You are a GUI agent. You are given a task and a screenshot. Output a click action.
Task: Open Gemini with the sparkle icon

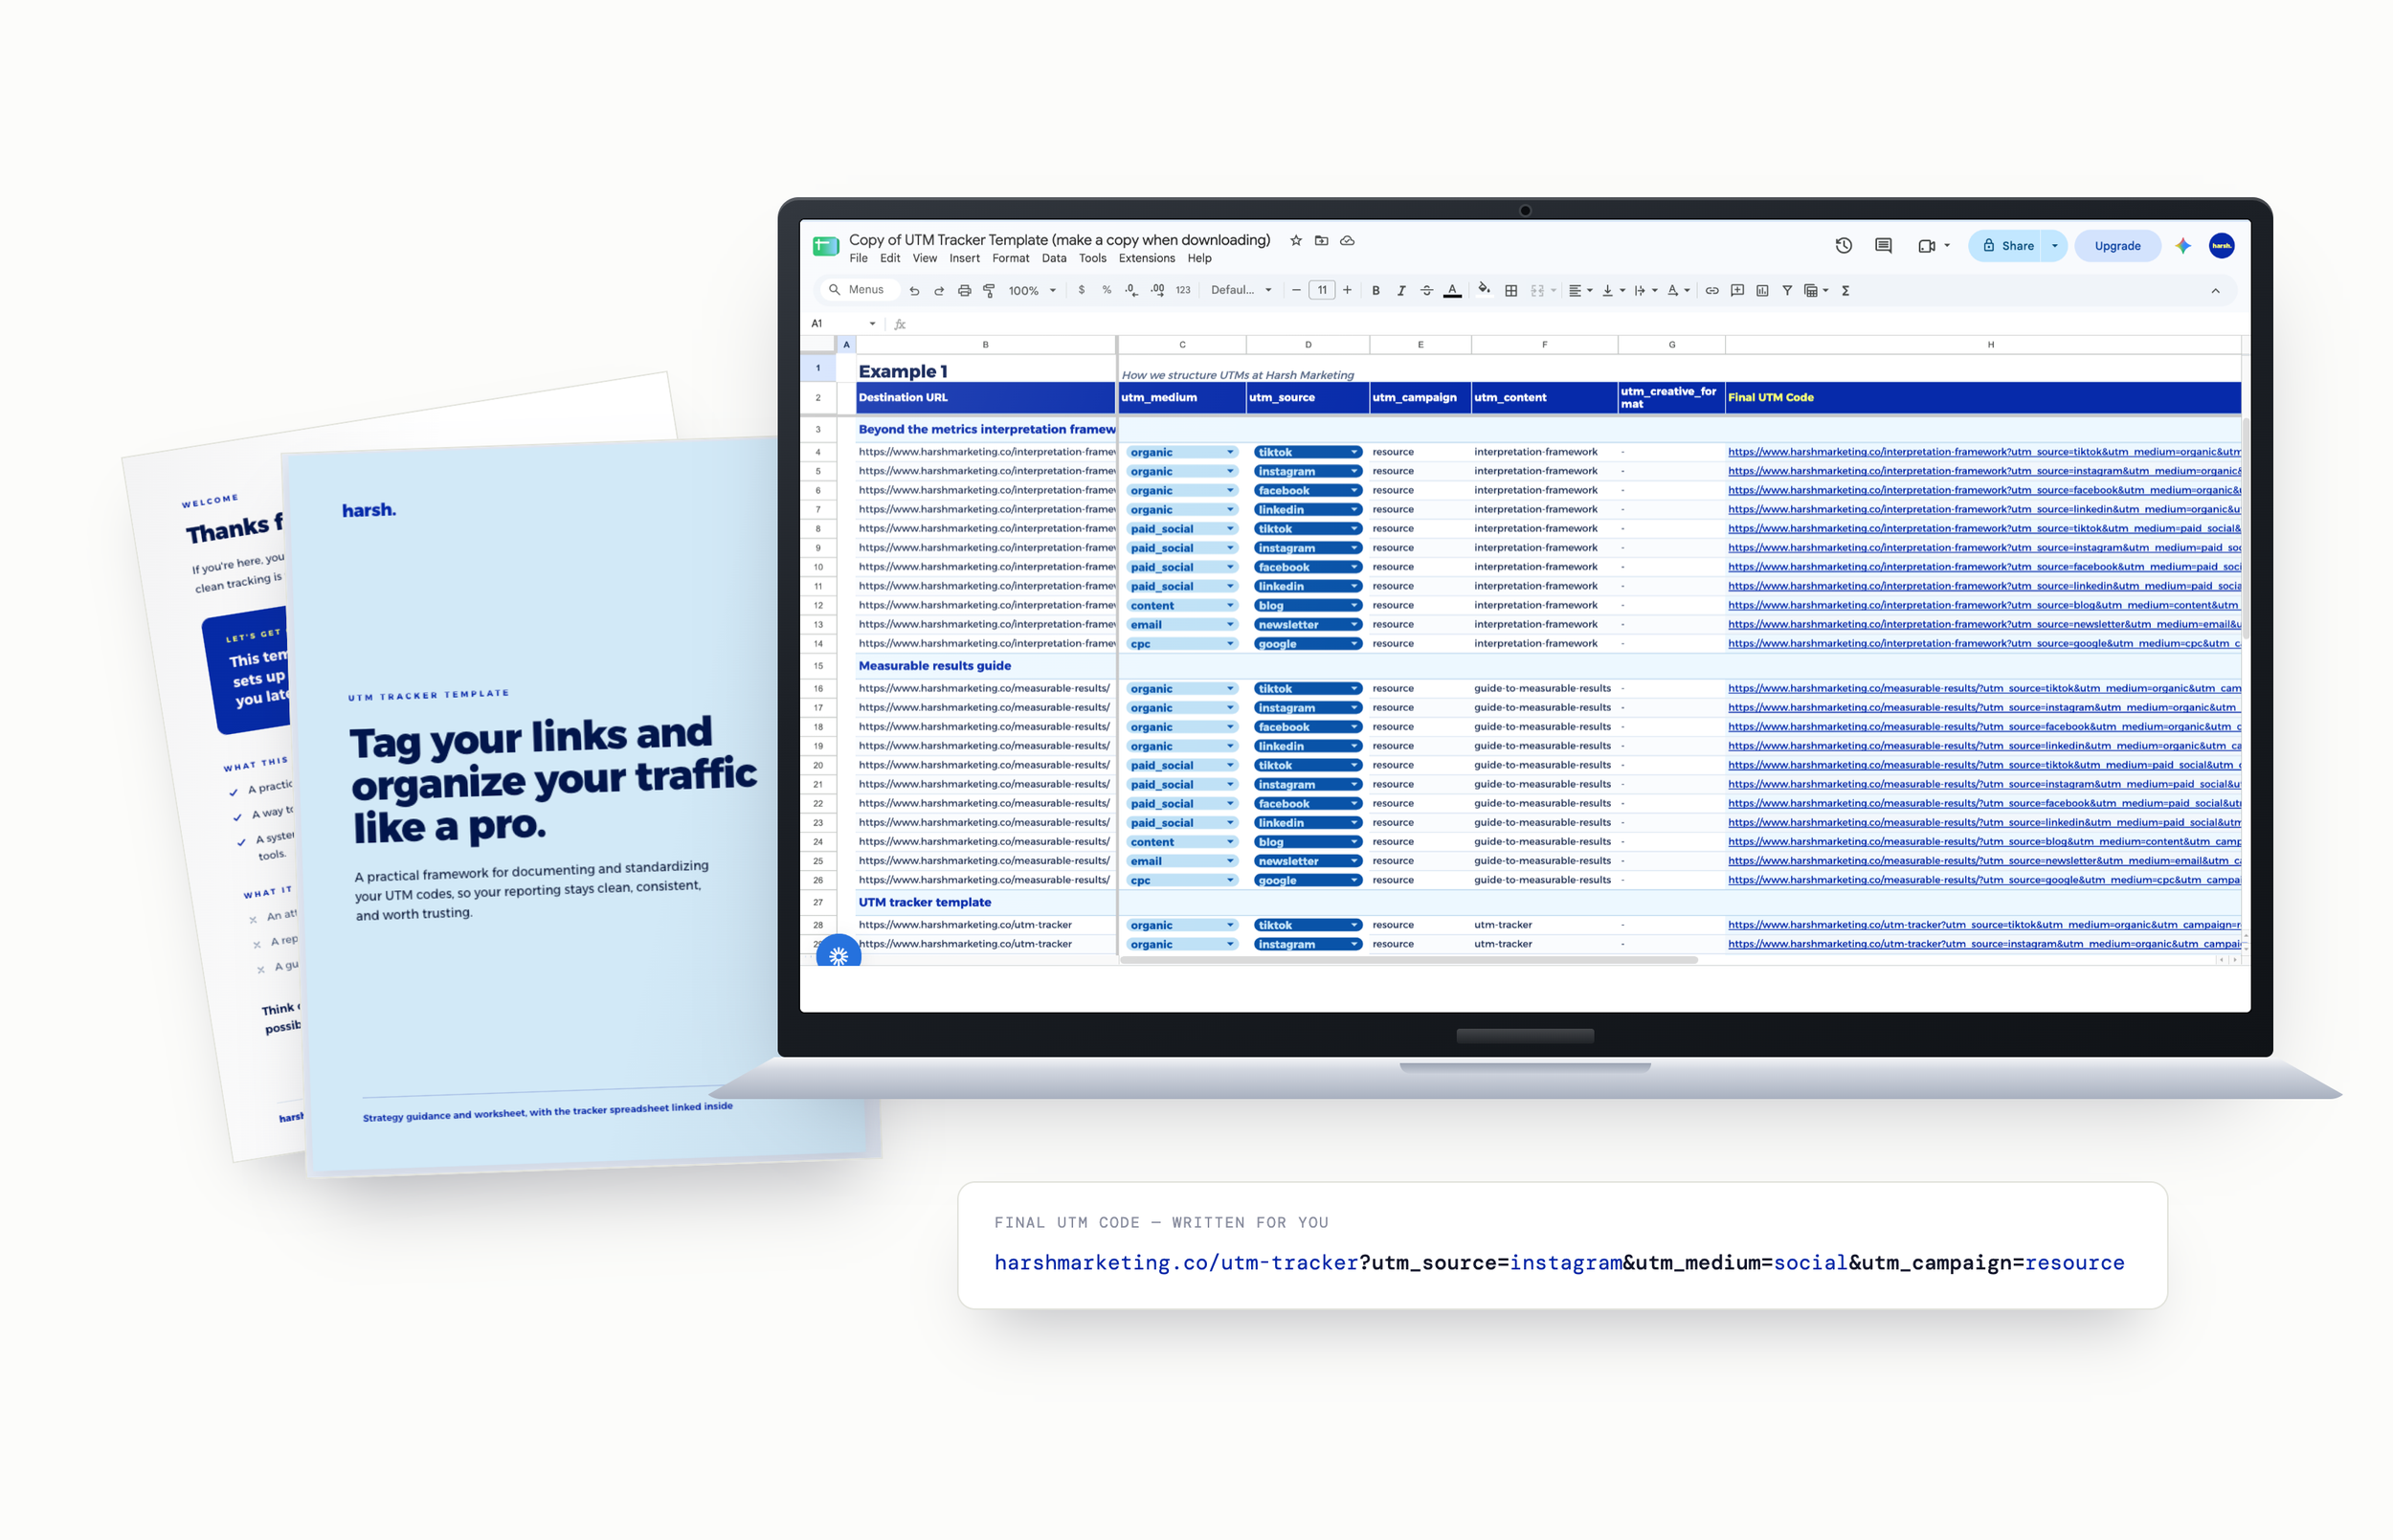pos(2182,246)
